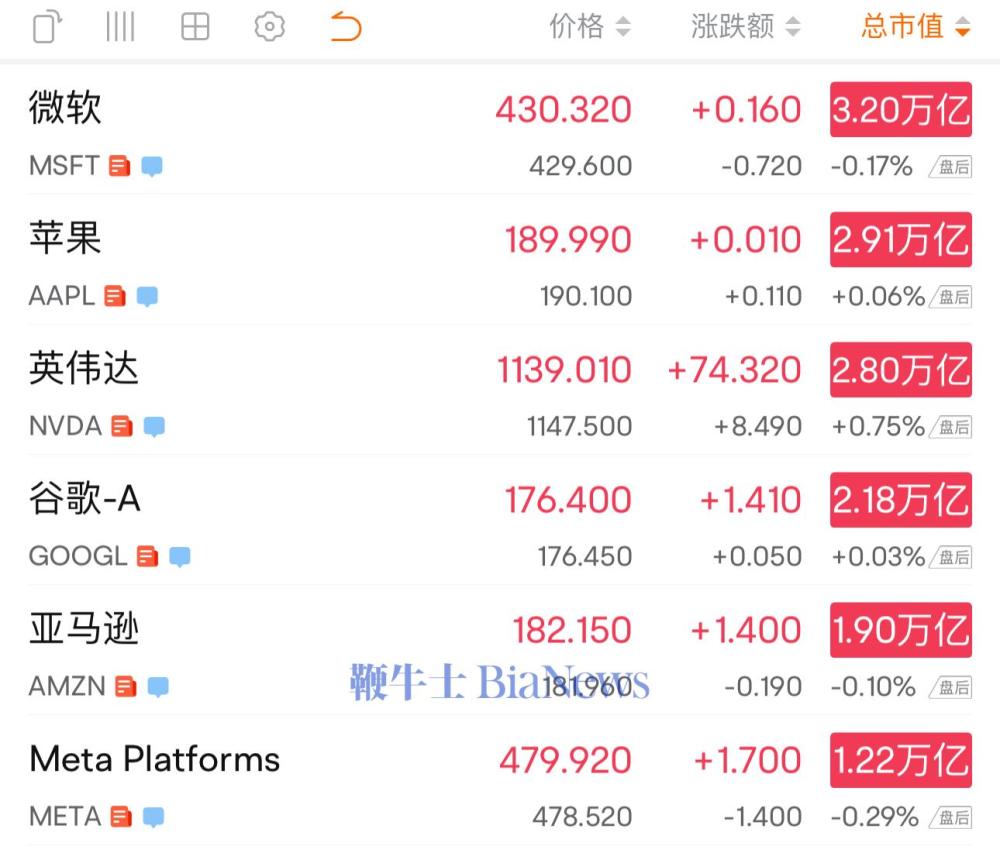Open MSFT orange news document icon
Screen dimensions: 1000x853
119,166
